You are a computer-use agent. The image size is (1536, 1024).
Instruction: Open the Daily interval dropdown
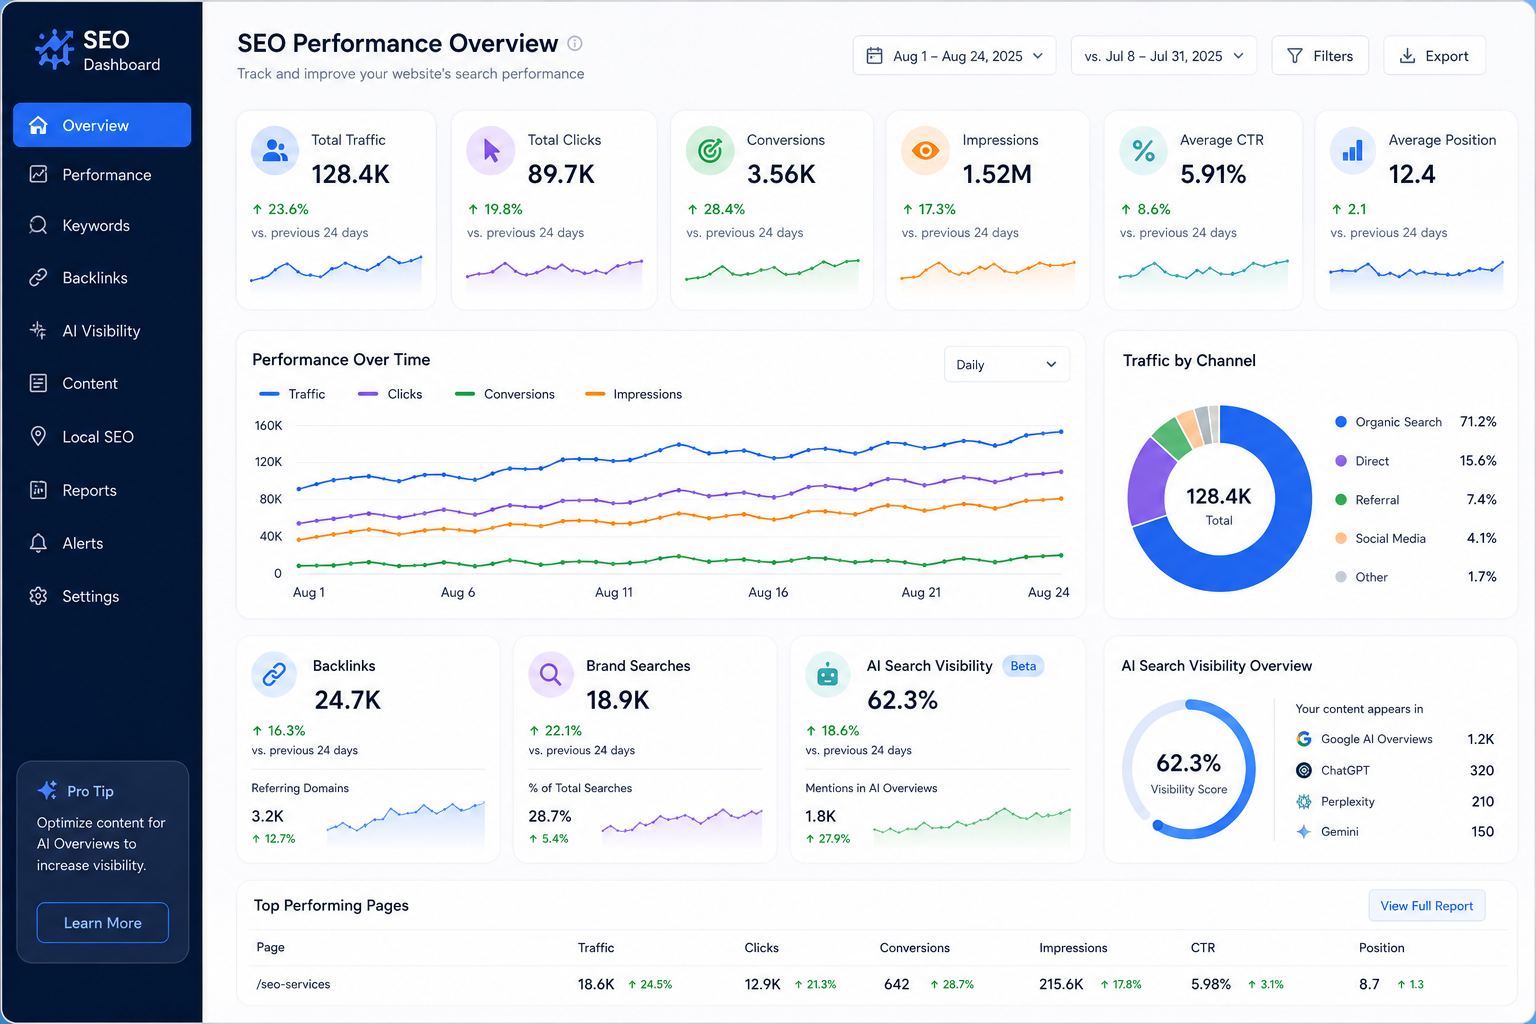click(1006, 365)
